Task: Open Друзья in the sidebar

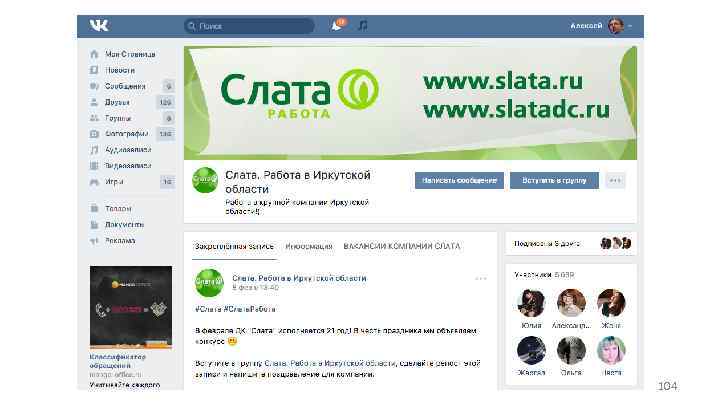Action: point(117,102)
